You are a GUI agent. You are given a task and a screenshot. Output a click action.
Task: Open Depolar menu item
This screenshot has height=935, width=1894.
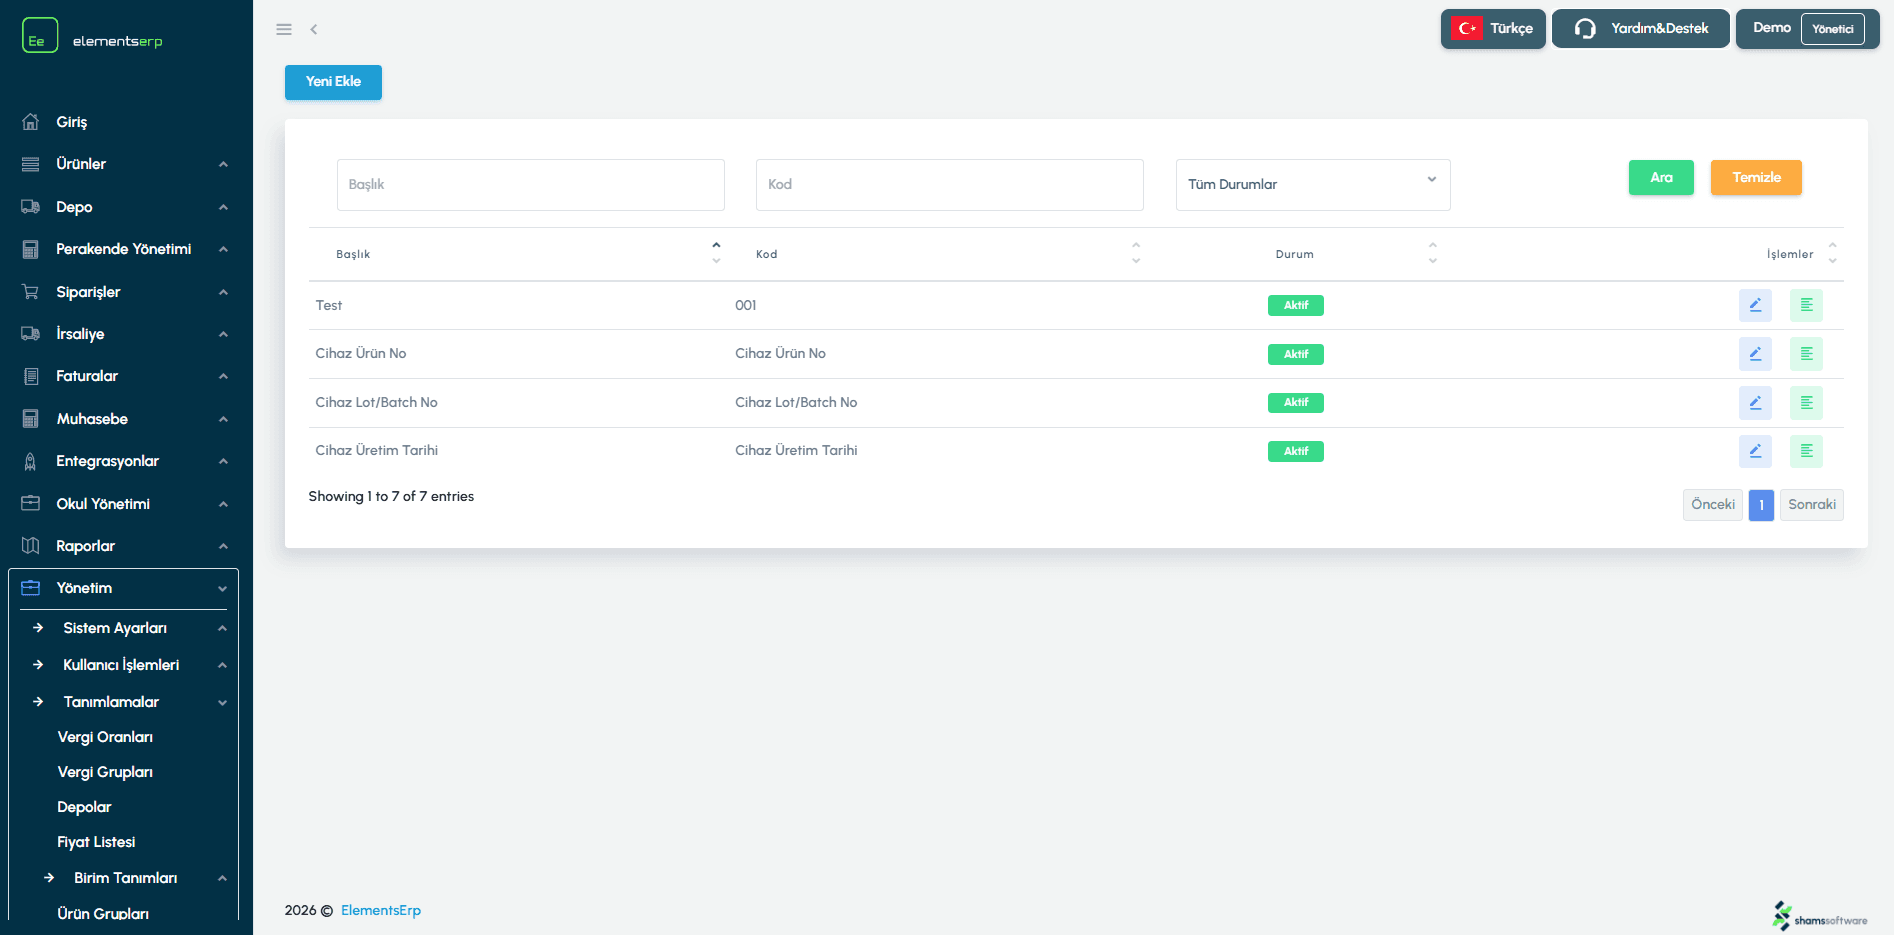[x=84, y=807]
